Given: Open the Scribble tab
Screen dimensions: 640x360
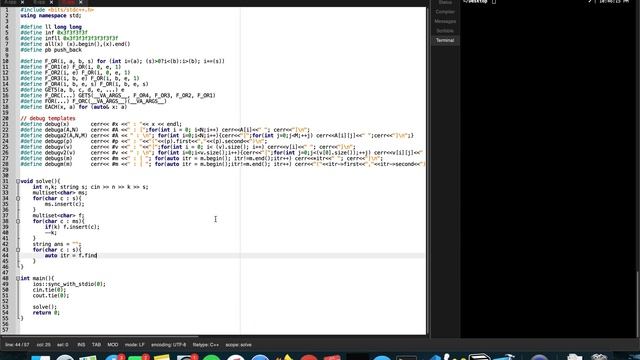Looking at the screenshot, I should click(x=445, y=31).
